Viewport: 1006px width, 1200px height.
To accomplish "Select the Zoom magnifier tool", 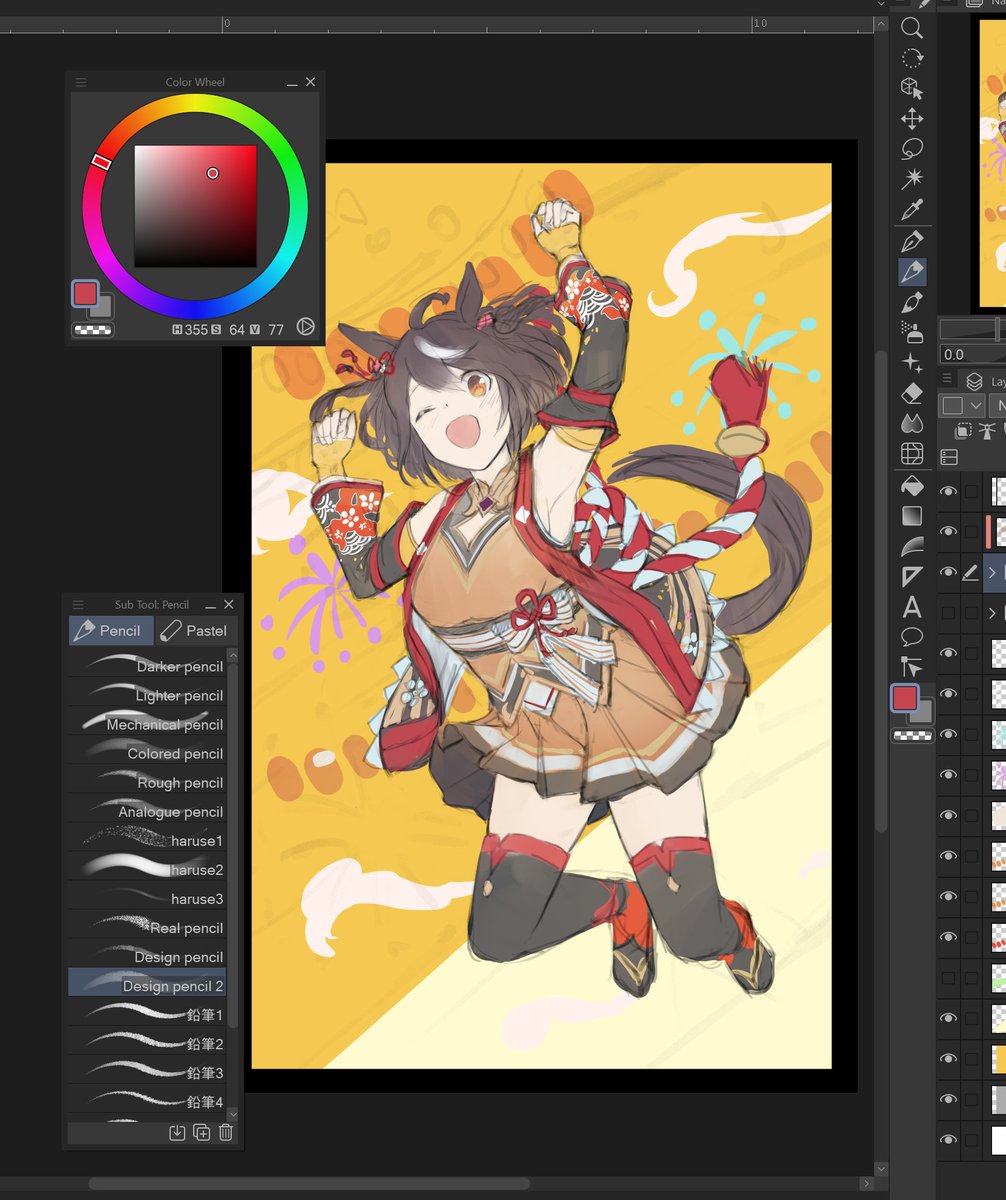I will pyautogui.click(x=912, y=29).
